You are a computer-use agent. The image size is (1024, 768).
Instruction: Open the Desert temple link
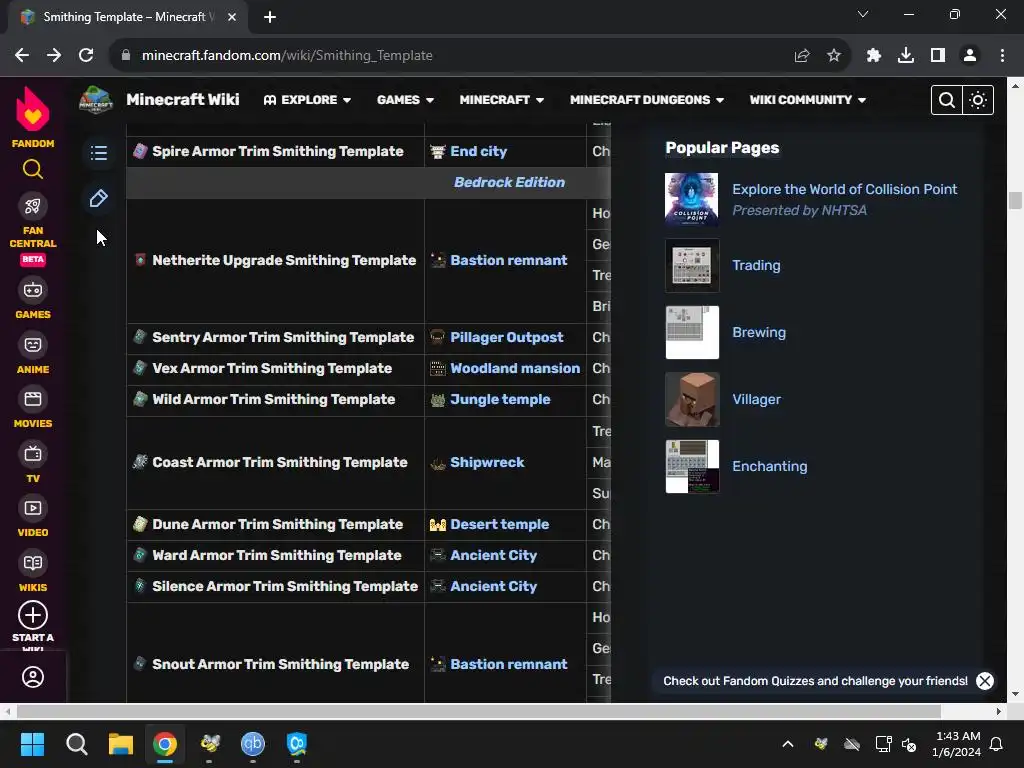(500, 524)
